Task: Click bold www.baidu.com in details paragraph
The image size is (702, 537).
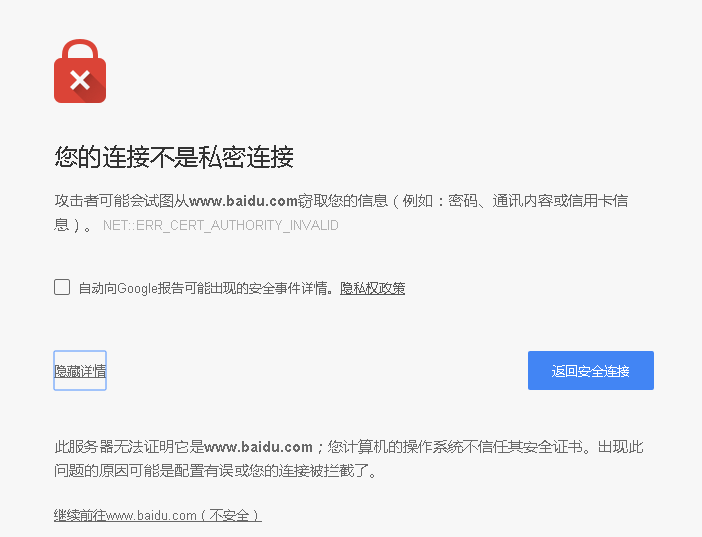Action: pyautogui.click(x=258, y=447)
